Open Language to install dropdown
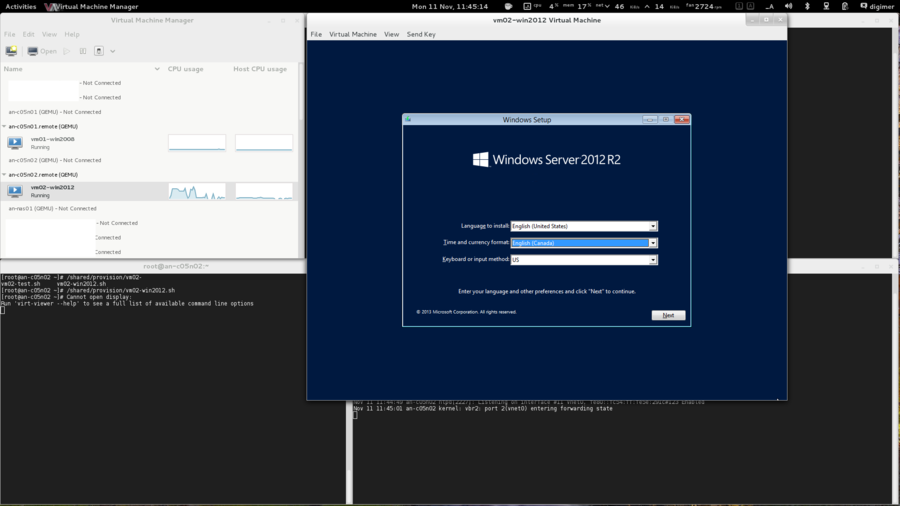This screenshot has height=506, width=900. pos(653,226)
